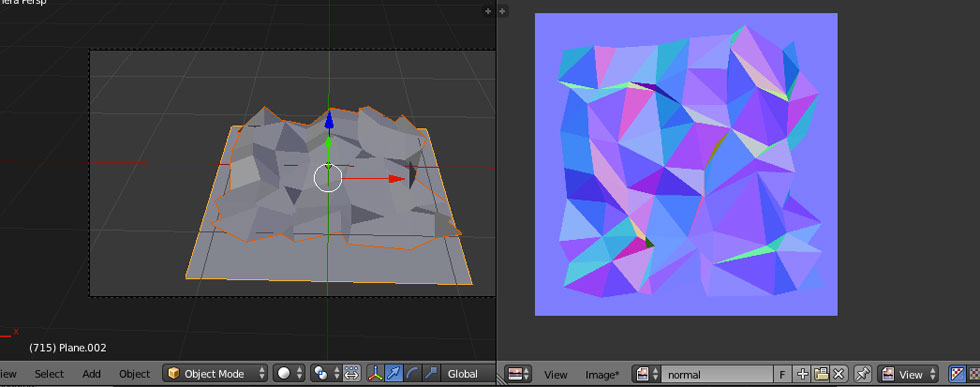Open the image editor View mode dropdown
Image resolution: width=980 pixels, height=387 pixels.
[908, 374]
